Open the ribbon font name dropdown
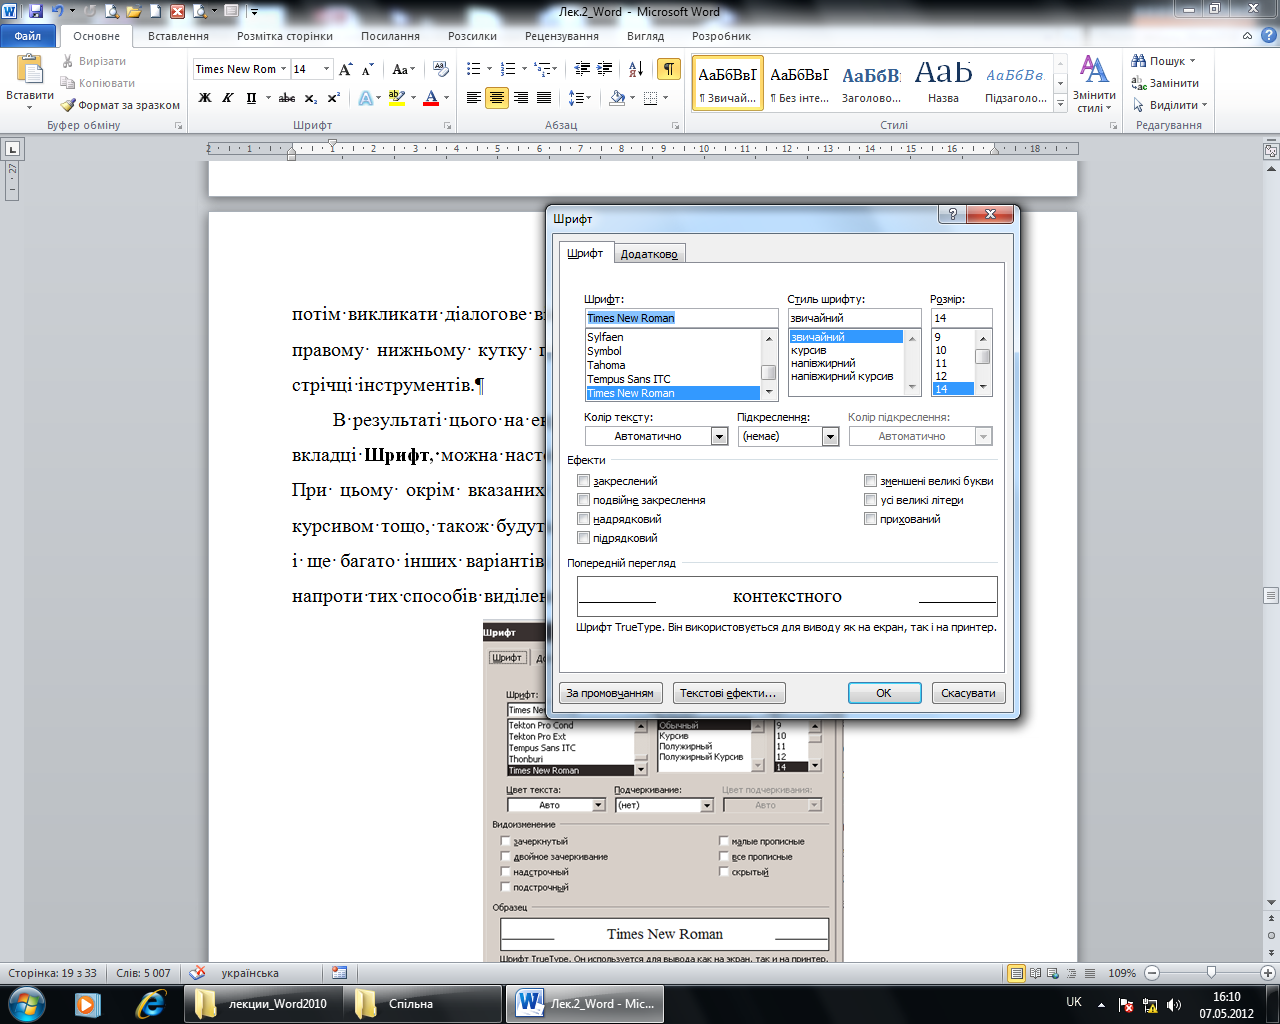 tap(283, 69)
